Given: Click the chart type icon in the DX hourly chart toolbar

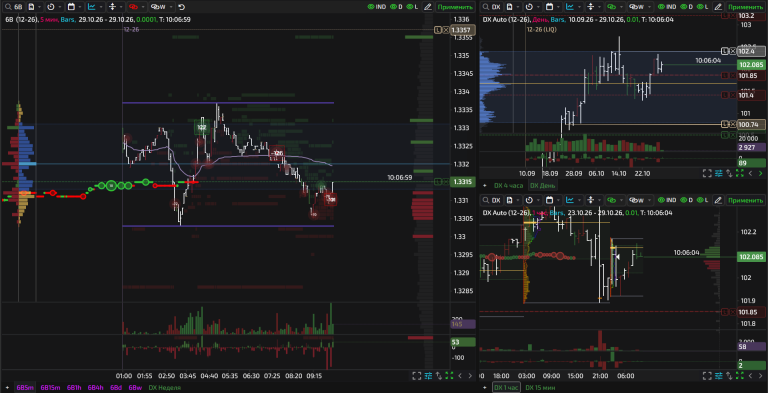Looking at the screenshot, I should pyautogui.click(x=570, y=200).
